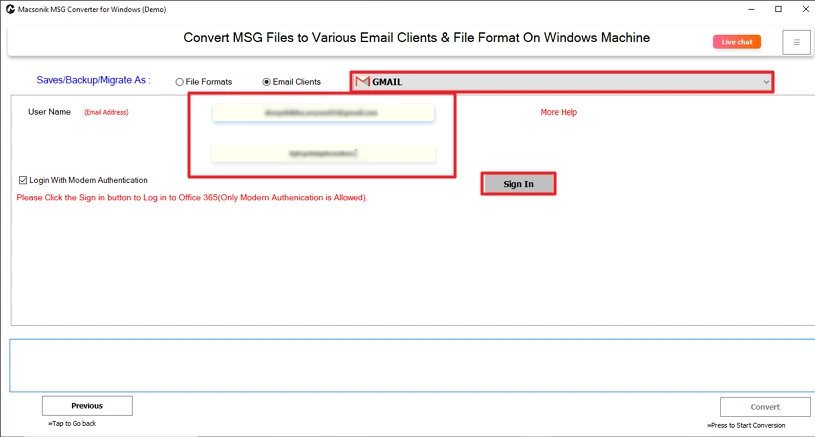Viewport: 815px width, 437px height.
Task: Choose the Email Clients radio option
Action: (x=266, y=82)
